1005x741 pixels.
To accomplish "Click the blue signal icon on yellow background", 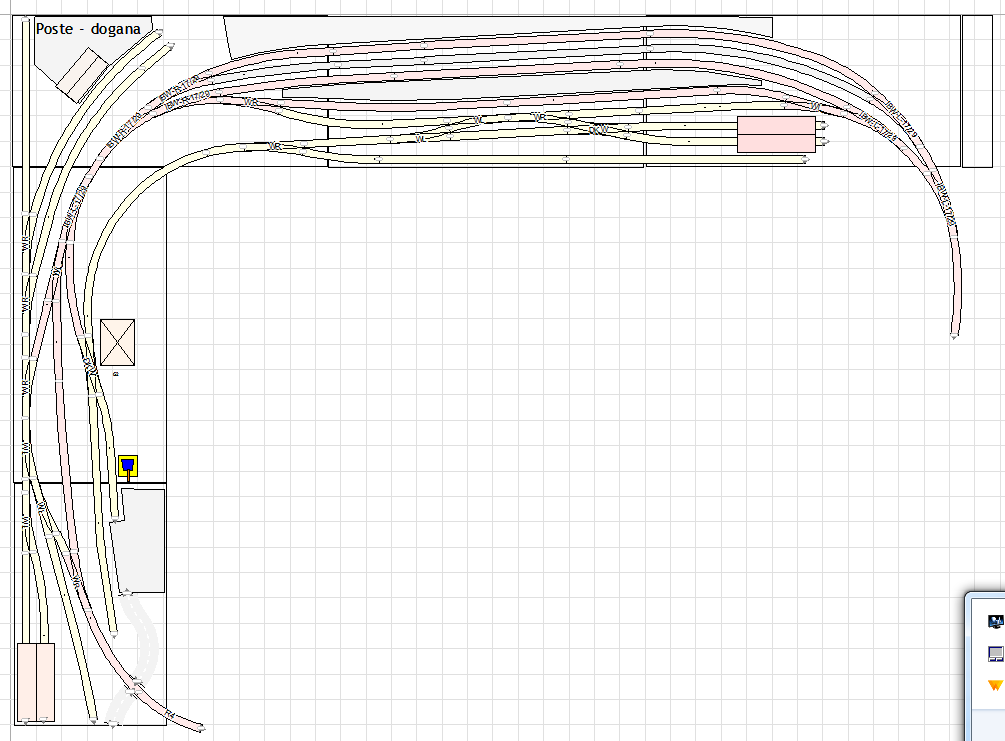I will click(127, 465).
